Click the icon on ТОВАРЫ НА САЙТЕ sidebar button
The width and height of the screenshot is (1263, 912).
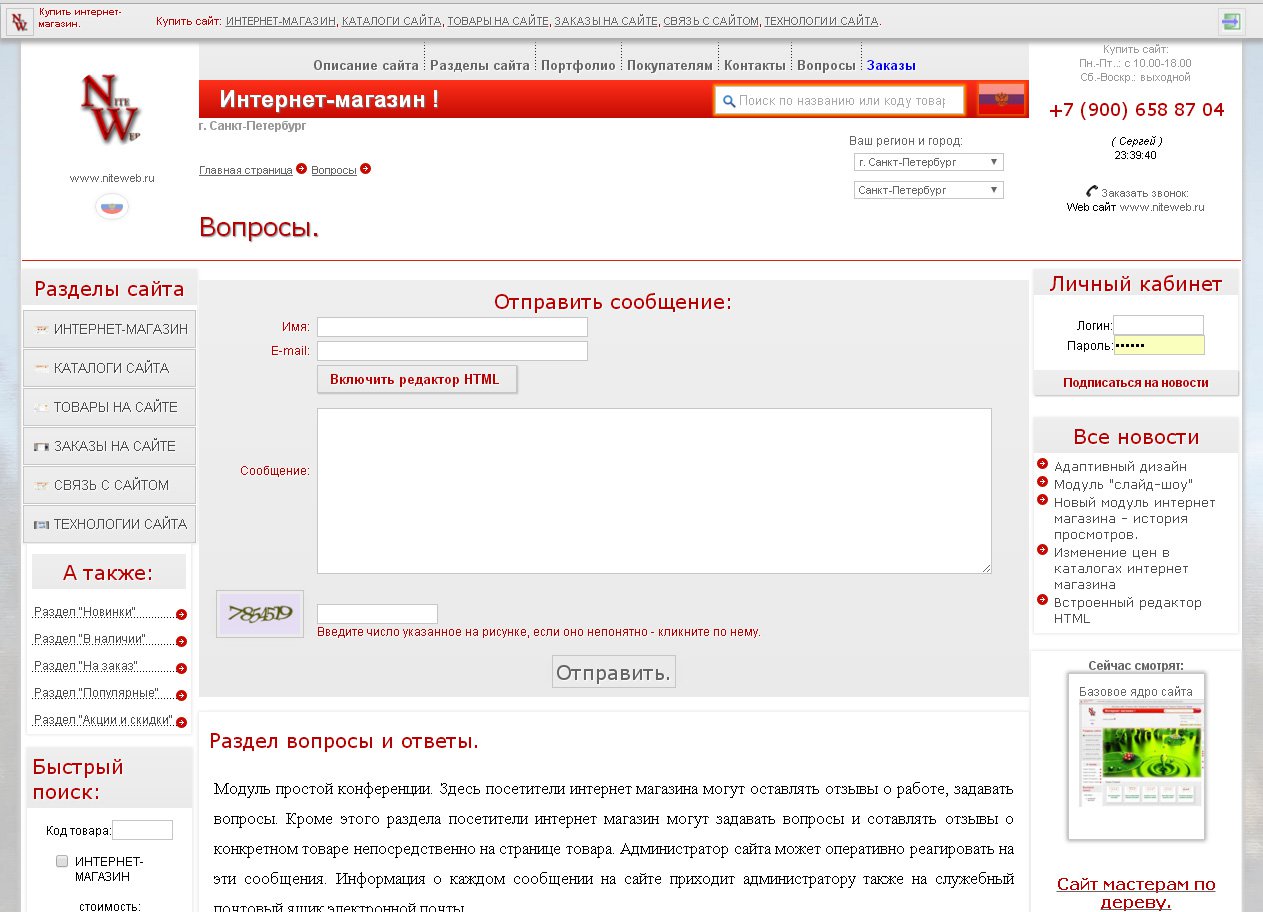point(42,407)
